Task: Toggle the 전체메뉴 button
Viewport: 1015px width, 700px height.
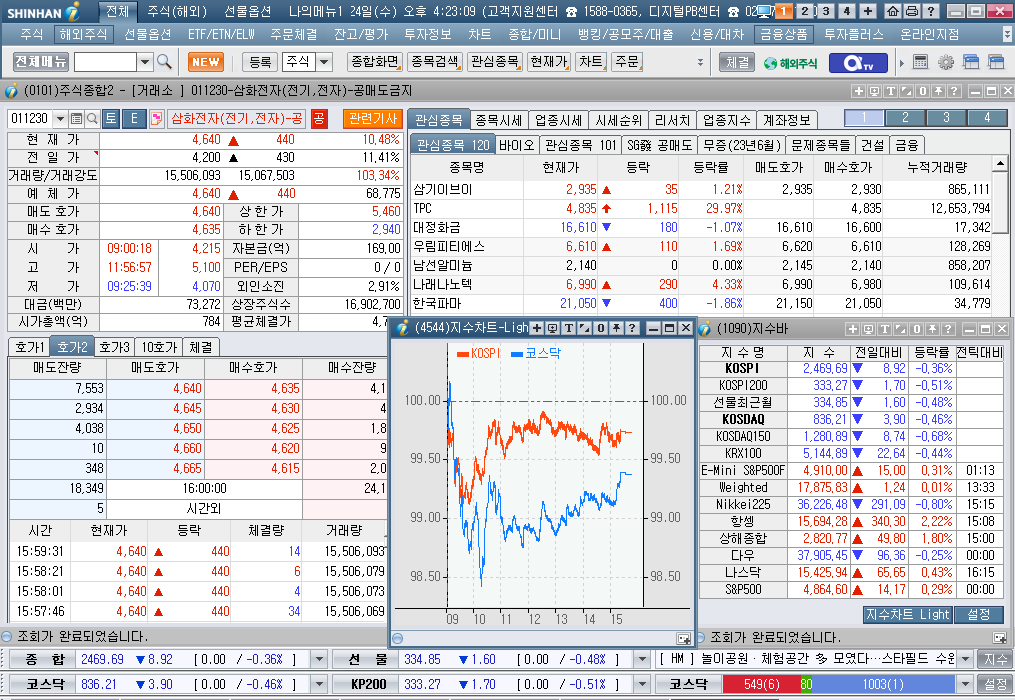Action: pyautogui.click(x=41, y=62)
